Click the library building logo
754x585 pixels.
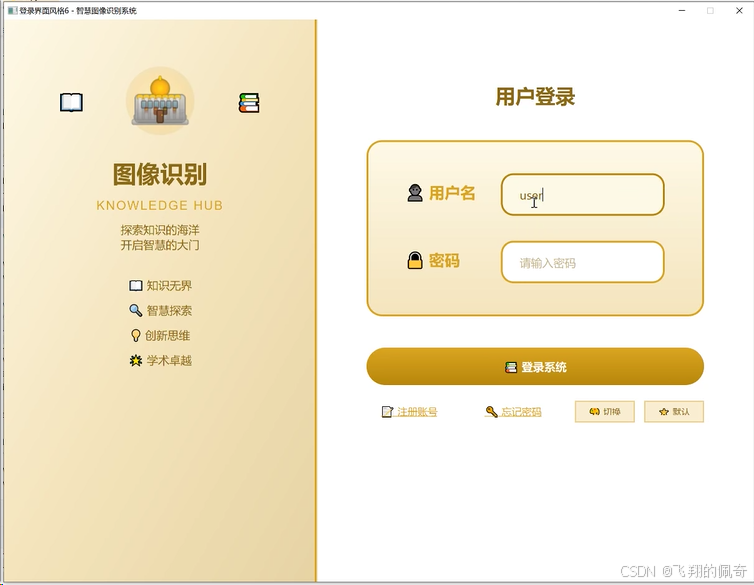pyautogui.click(x=160, y=101)
